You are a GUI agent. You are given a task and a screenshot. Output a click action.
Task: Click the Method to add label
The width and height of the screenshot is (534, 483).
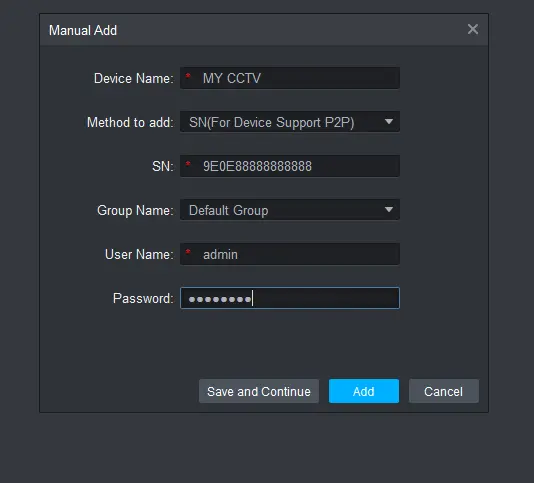130,122
